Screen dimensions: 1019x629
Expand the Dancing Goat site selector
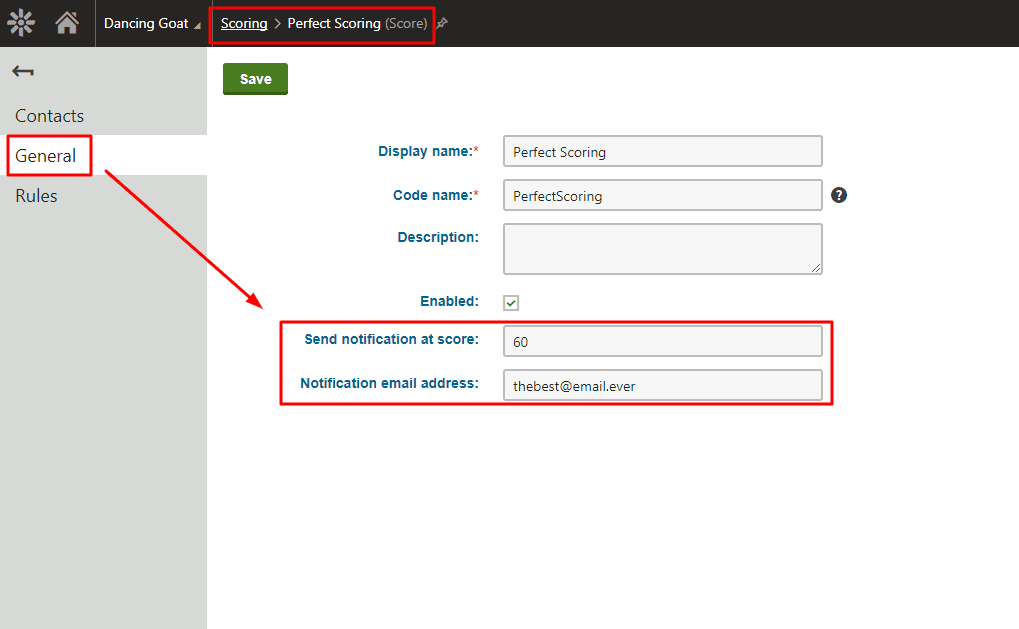[152, 23]
